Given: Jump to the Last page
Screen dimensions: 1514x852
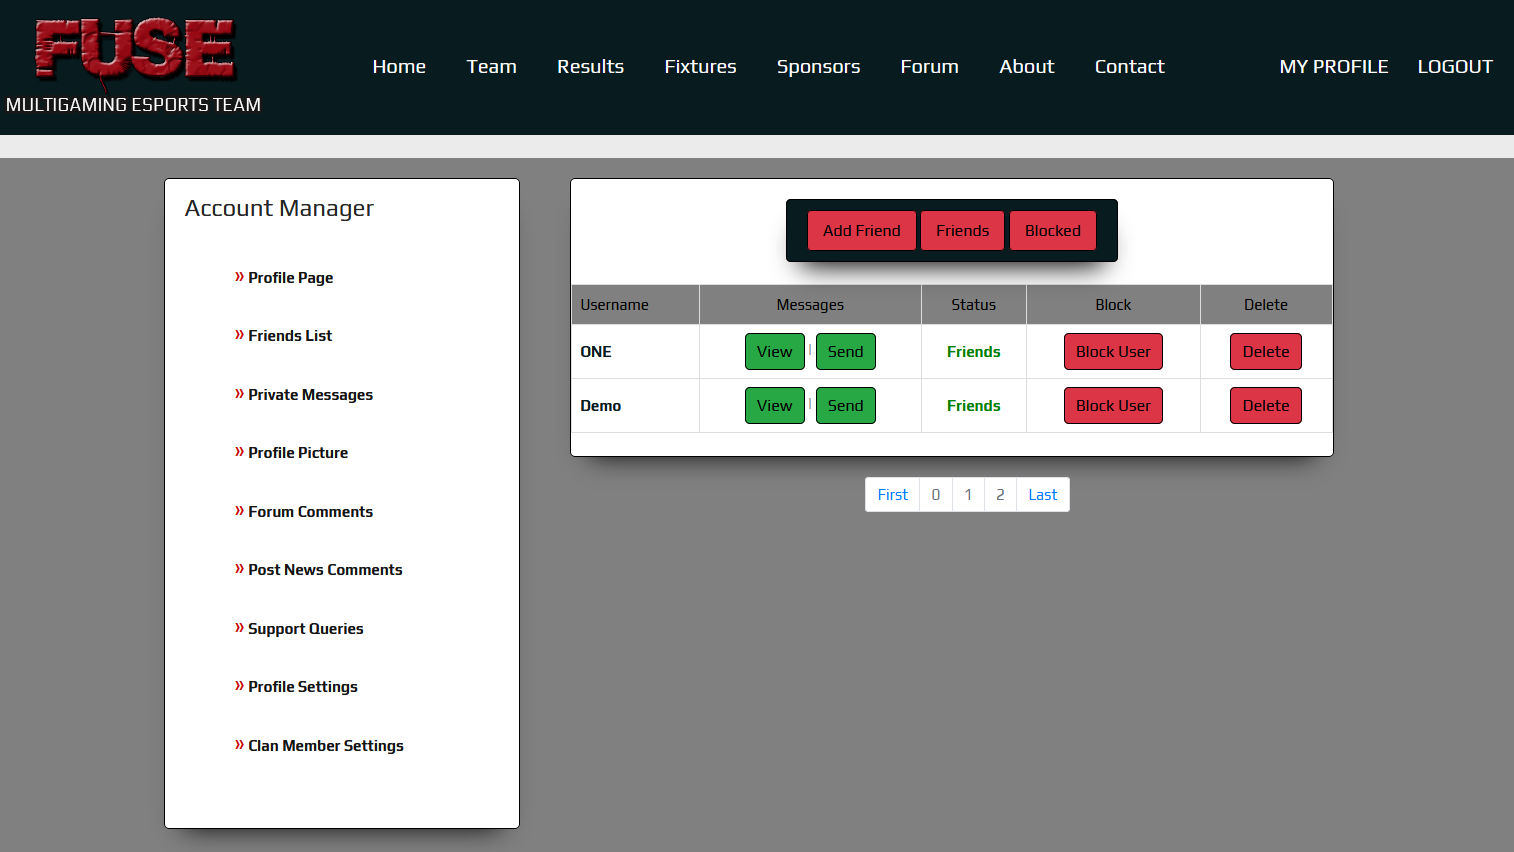Looking at the screenshot, I should (1042, 495).
